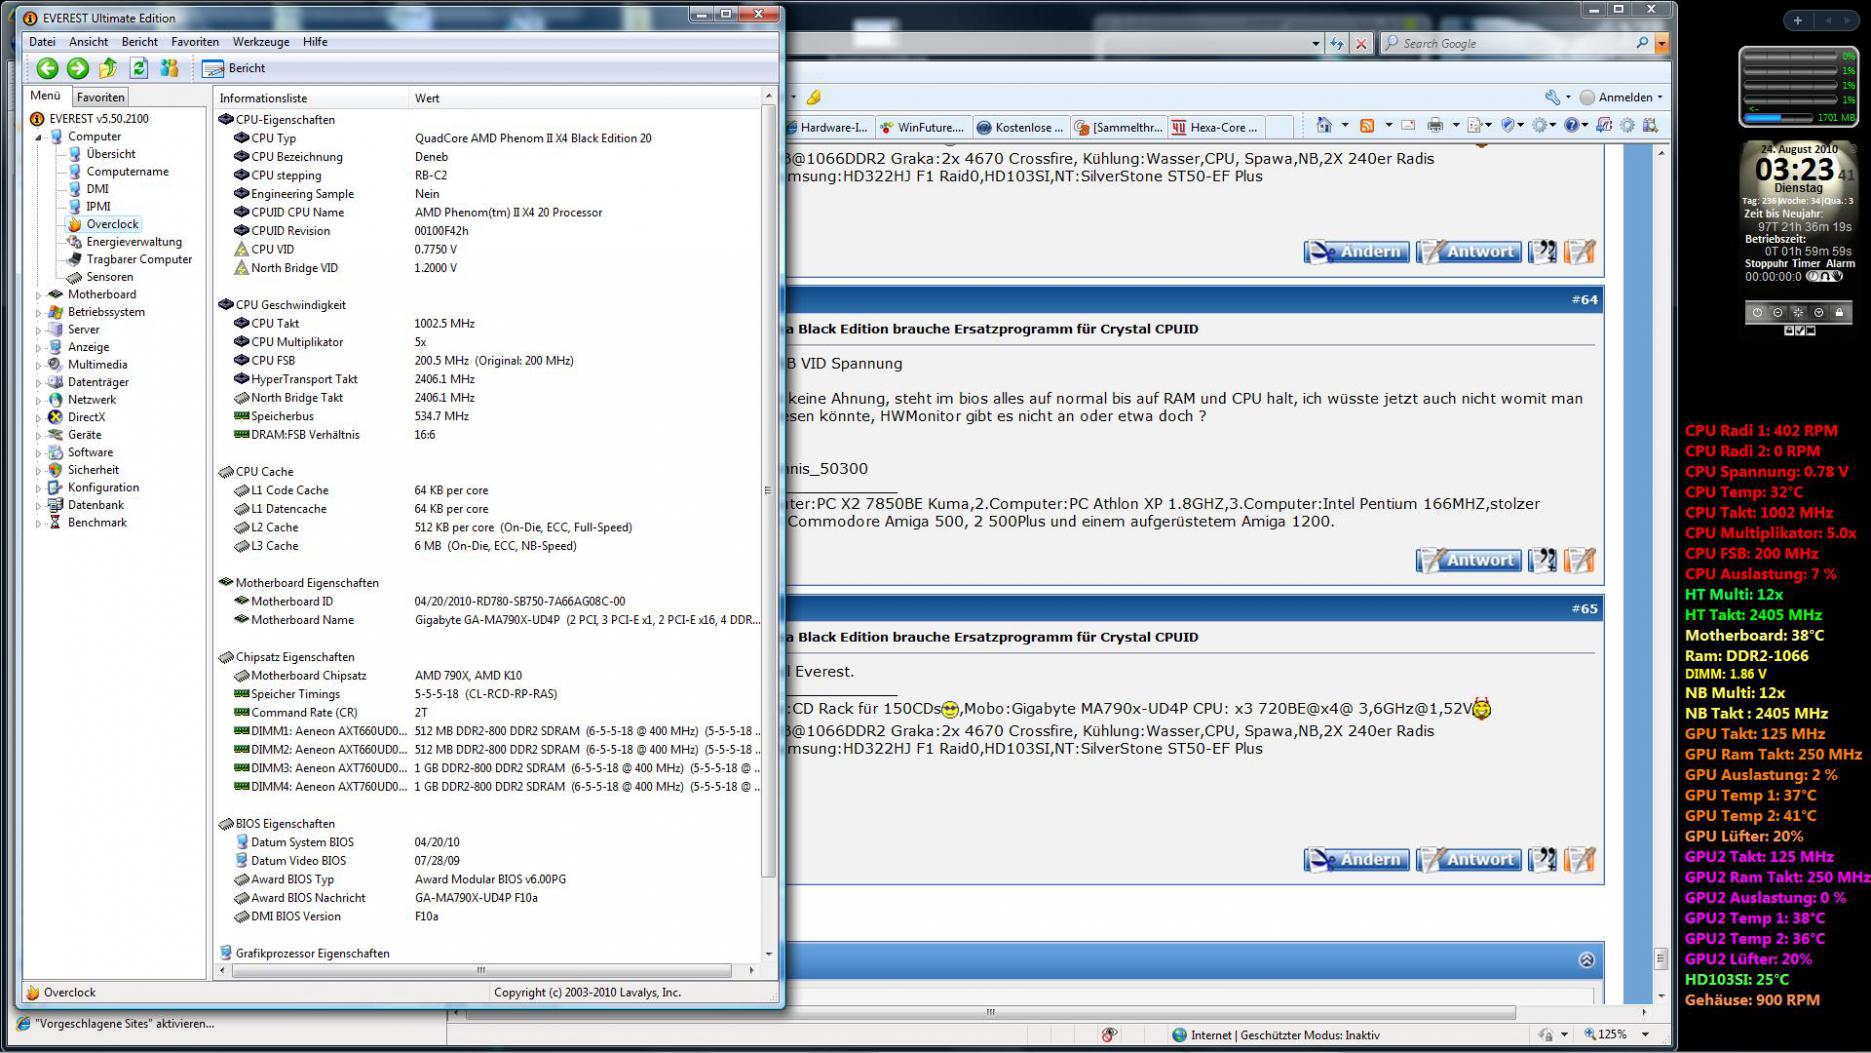The height and width of the screenshot is (1053, 1871).
Task: Expand the Multimedia tree node
Action: pyautogui.click(x=39, y=365)
